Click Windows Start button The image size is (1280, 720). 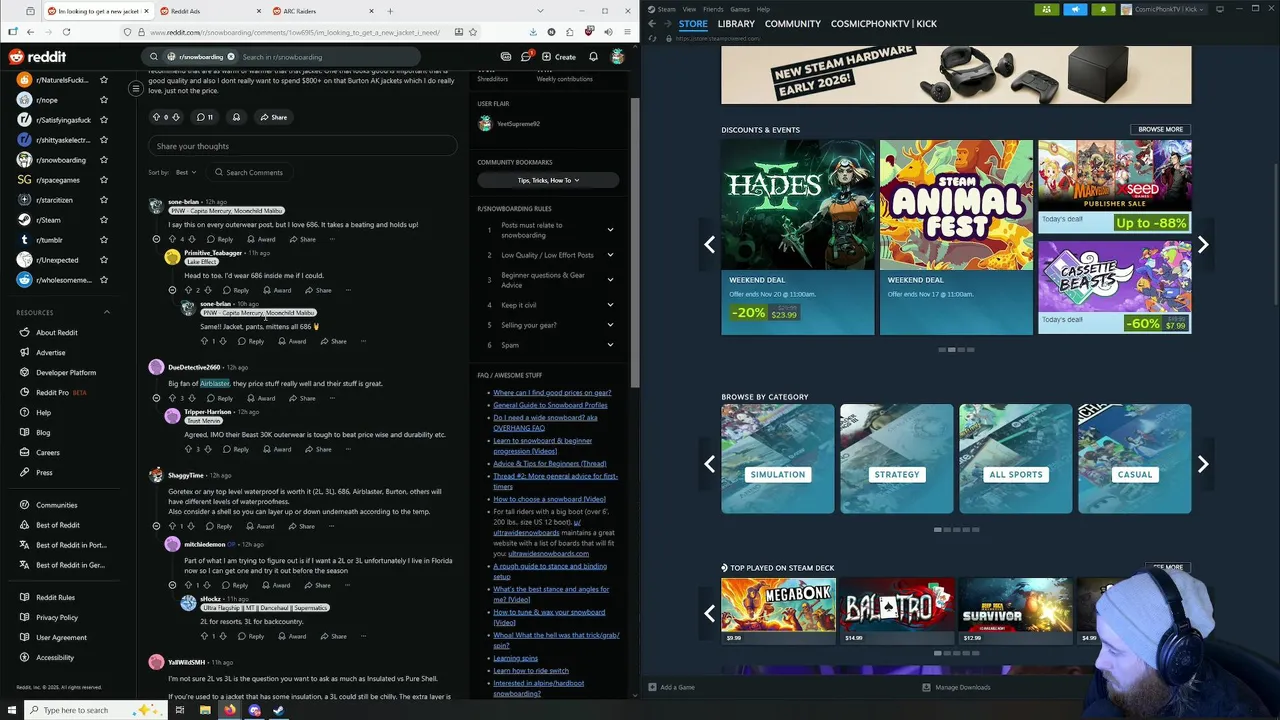pyautogui.click(x=12, y=710)
